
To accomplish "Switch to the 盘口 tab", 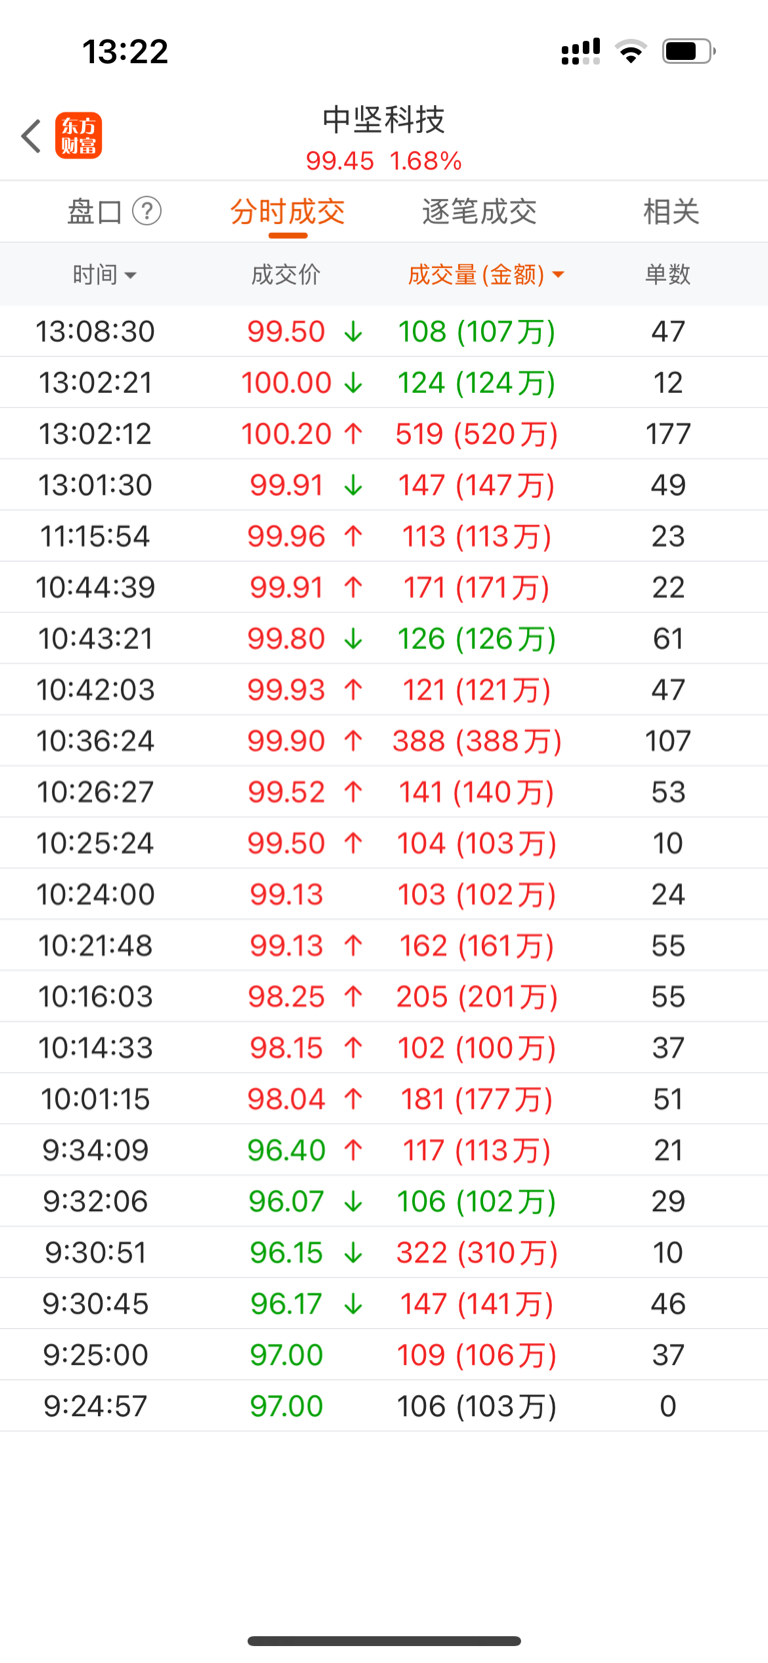I will 95,212.
